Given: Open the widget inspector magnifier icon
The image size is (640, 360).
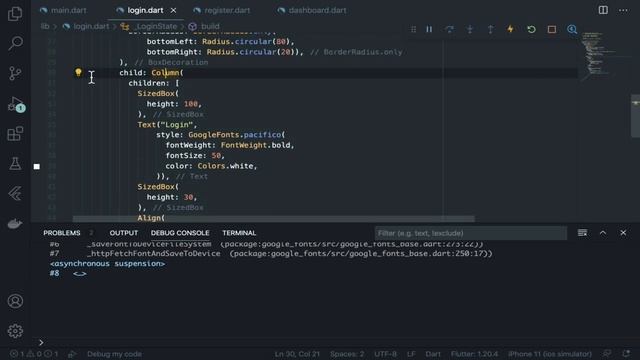Looking at the screenshot, I should [x=572, y=29].
